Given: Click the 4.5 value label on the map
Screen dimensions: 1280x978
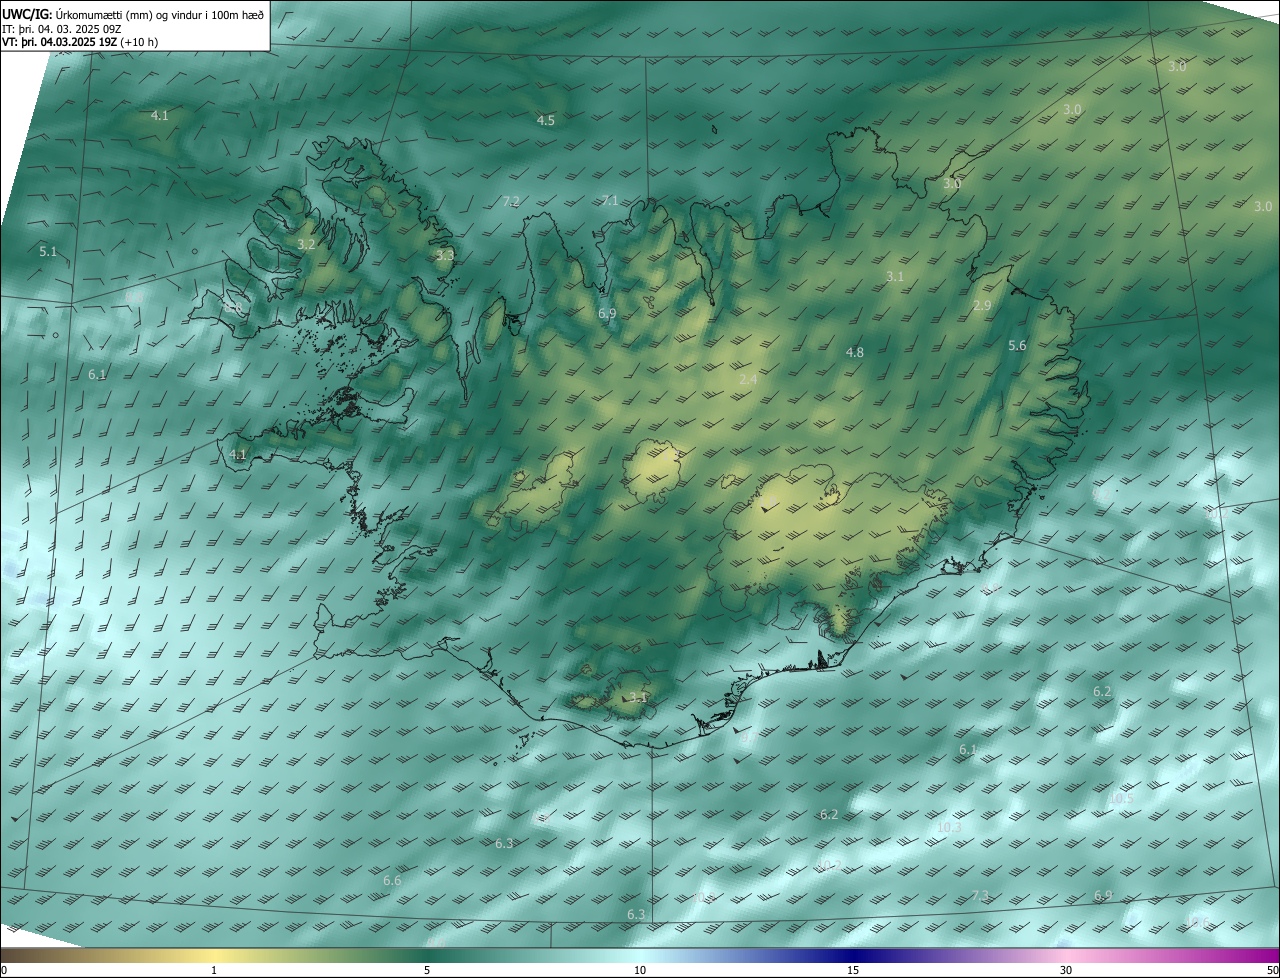Looking at the screenshot, I should (x=546, y=120).
